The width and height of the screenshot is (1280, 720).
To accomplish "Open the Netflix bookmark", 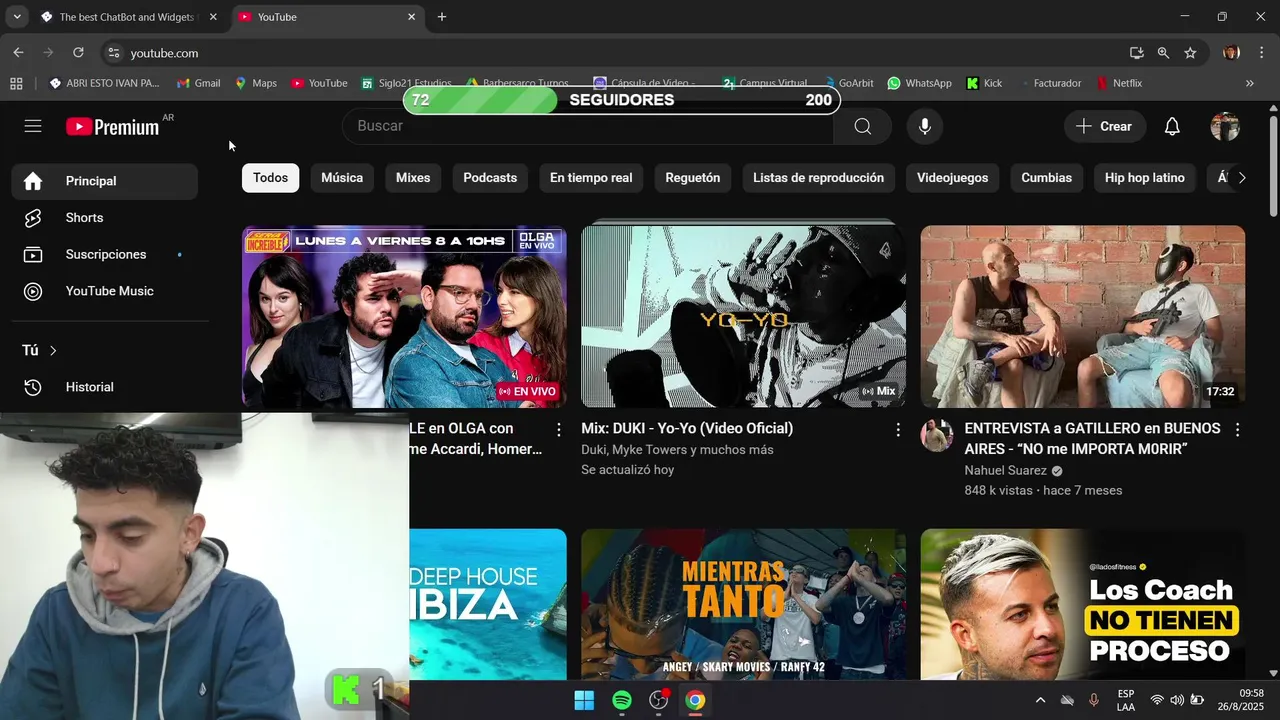I will (x=1119, y=83).
